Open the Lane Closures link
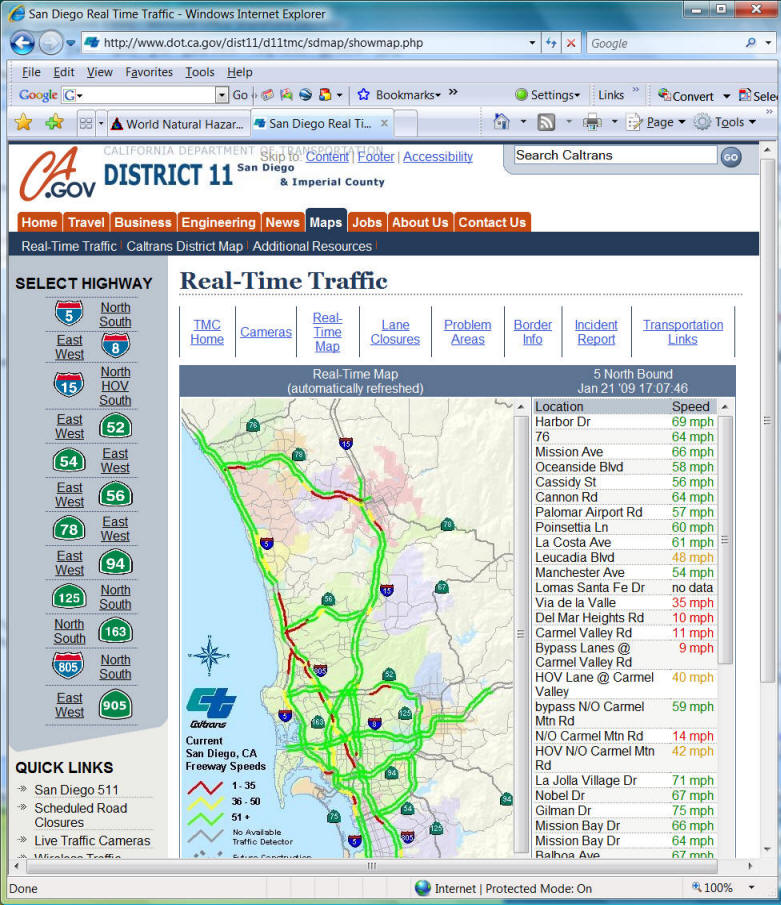Screen dimensions: 781x905 pos(395,332)
